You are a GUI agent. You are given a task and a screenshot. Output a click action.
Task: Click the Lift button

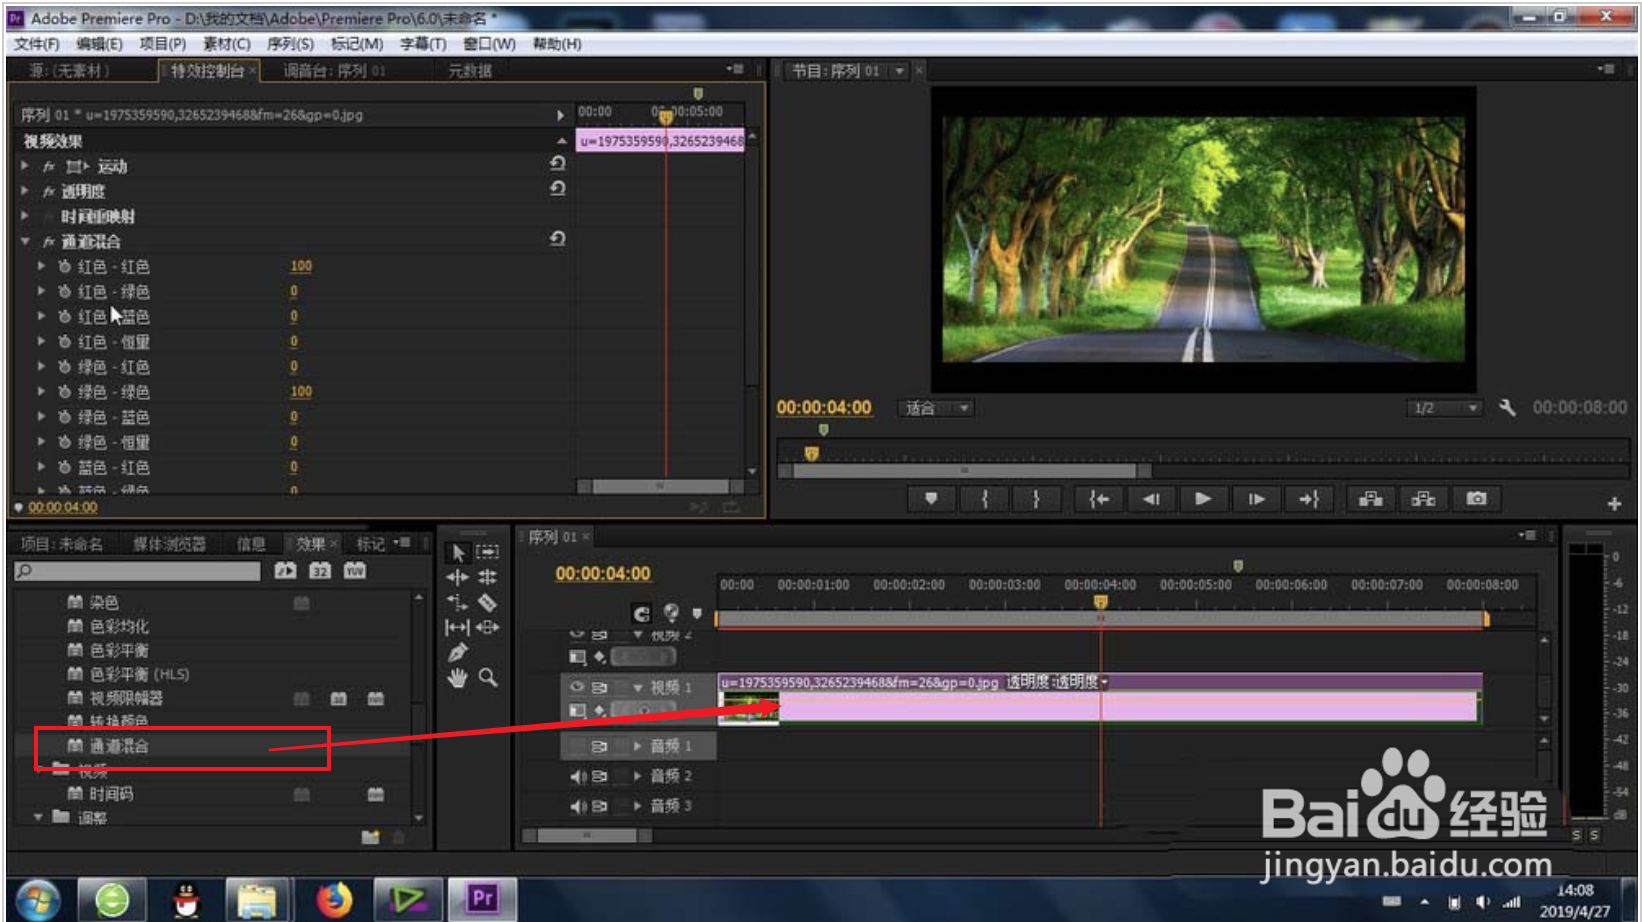tap(1371, 498)
